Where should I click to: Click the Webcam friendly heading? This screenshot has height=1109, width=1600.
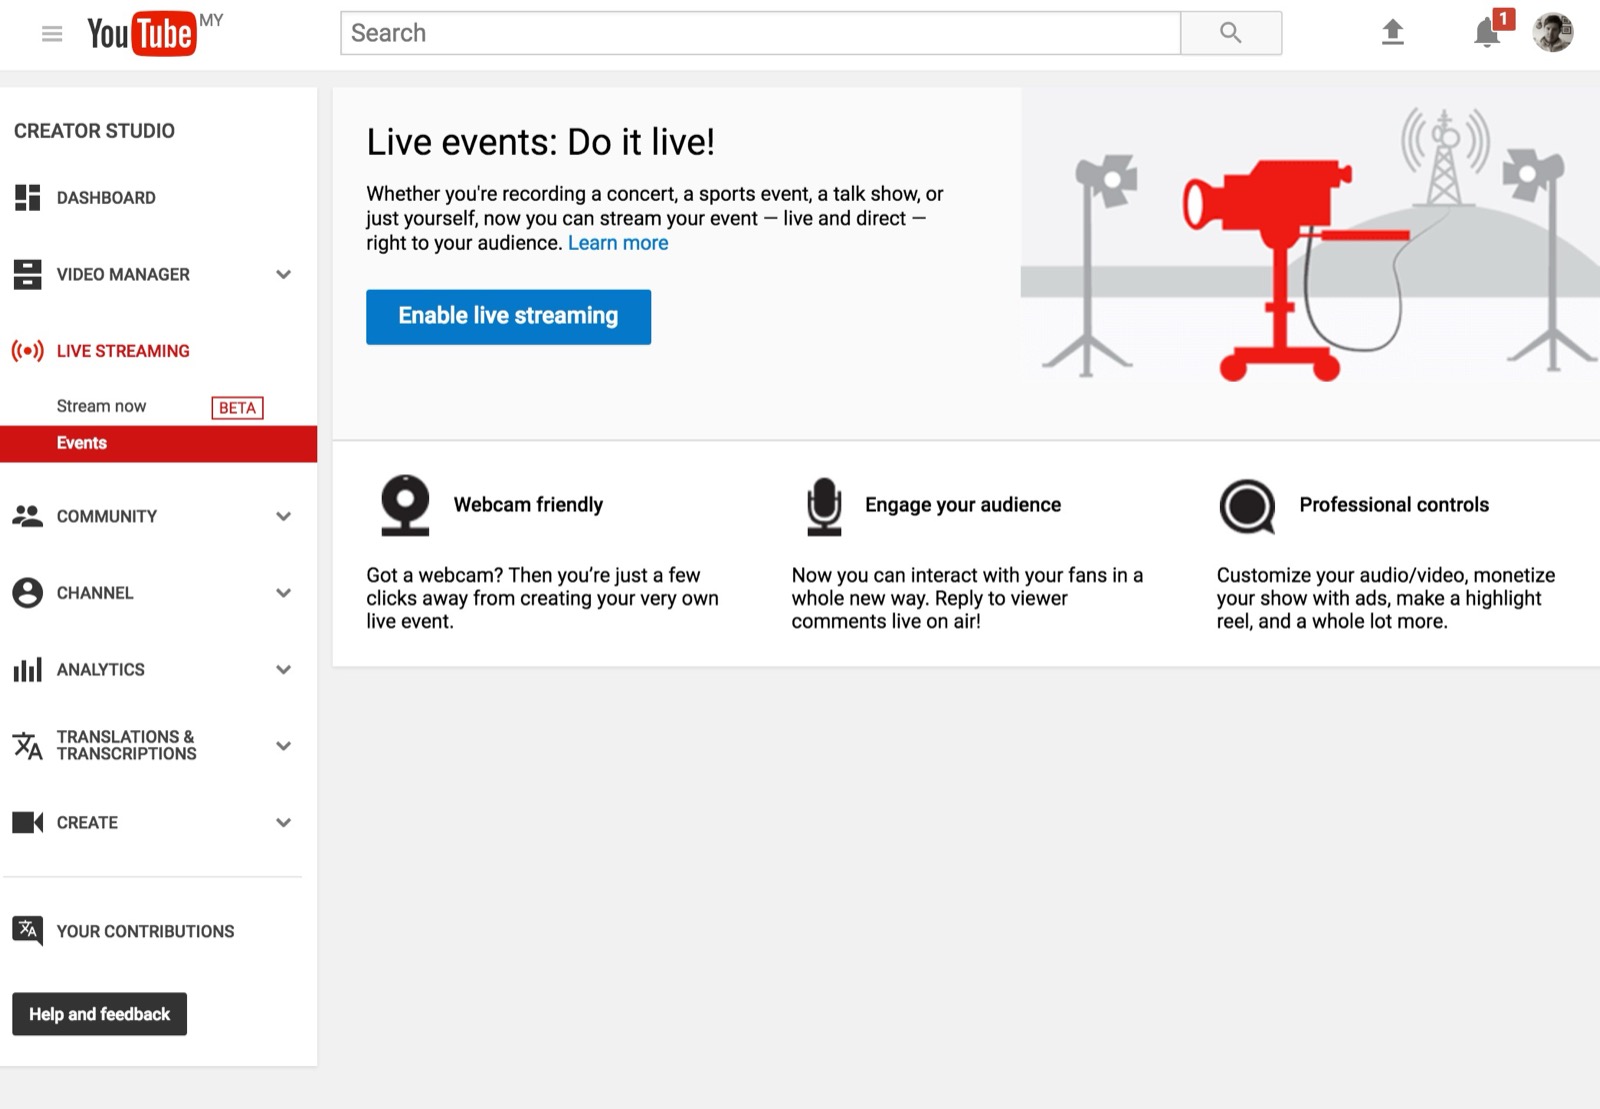[x=528, y=505]
